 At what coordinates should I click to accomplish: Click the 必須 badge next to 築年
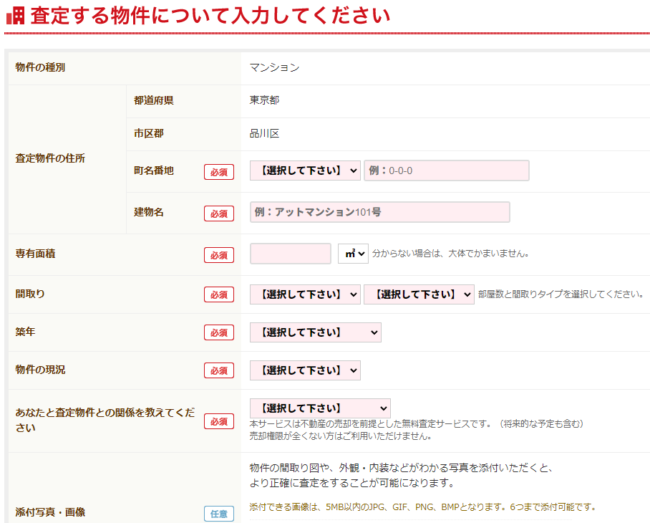[x=219, y=333]
